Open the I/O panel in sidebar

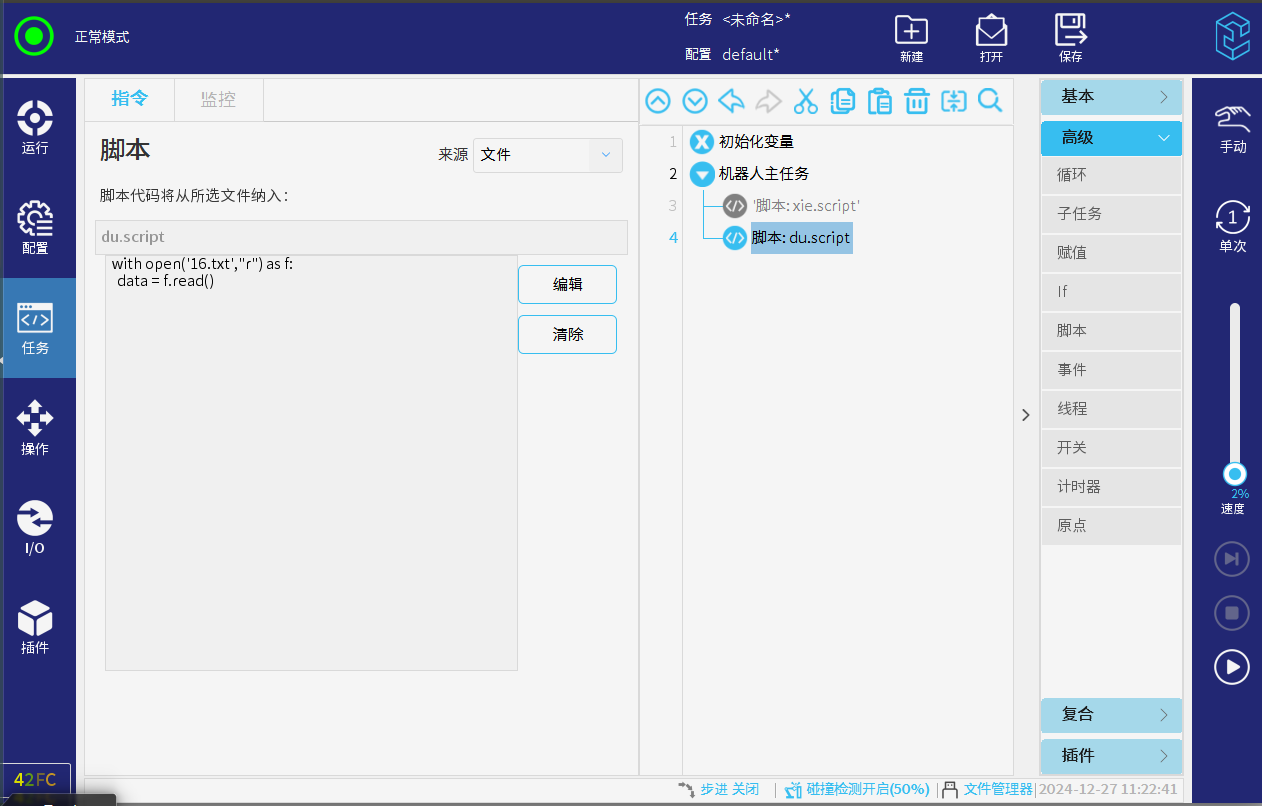point(35,528)
